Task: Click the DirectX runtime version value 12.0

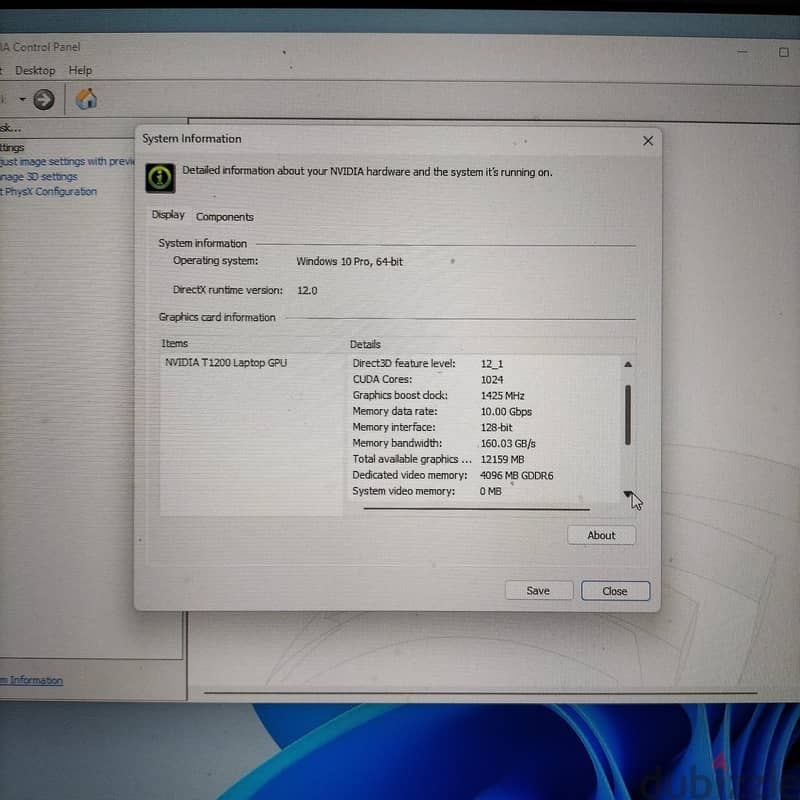Action: pos(307,290)
